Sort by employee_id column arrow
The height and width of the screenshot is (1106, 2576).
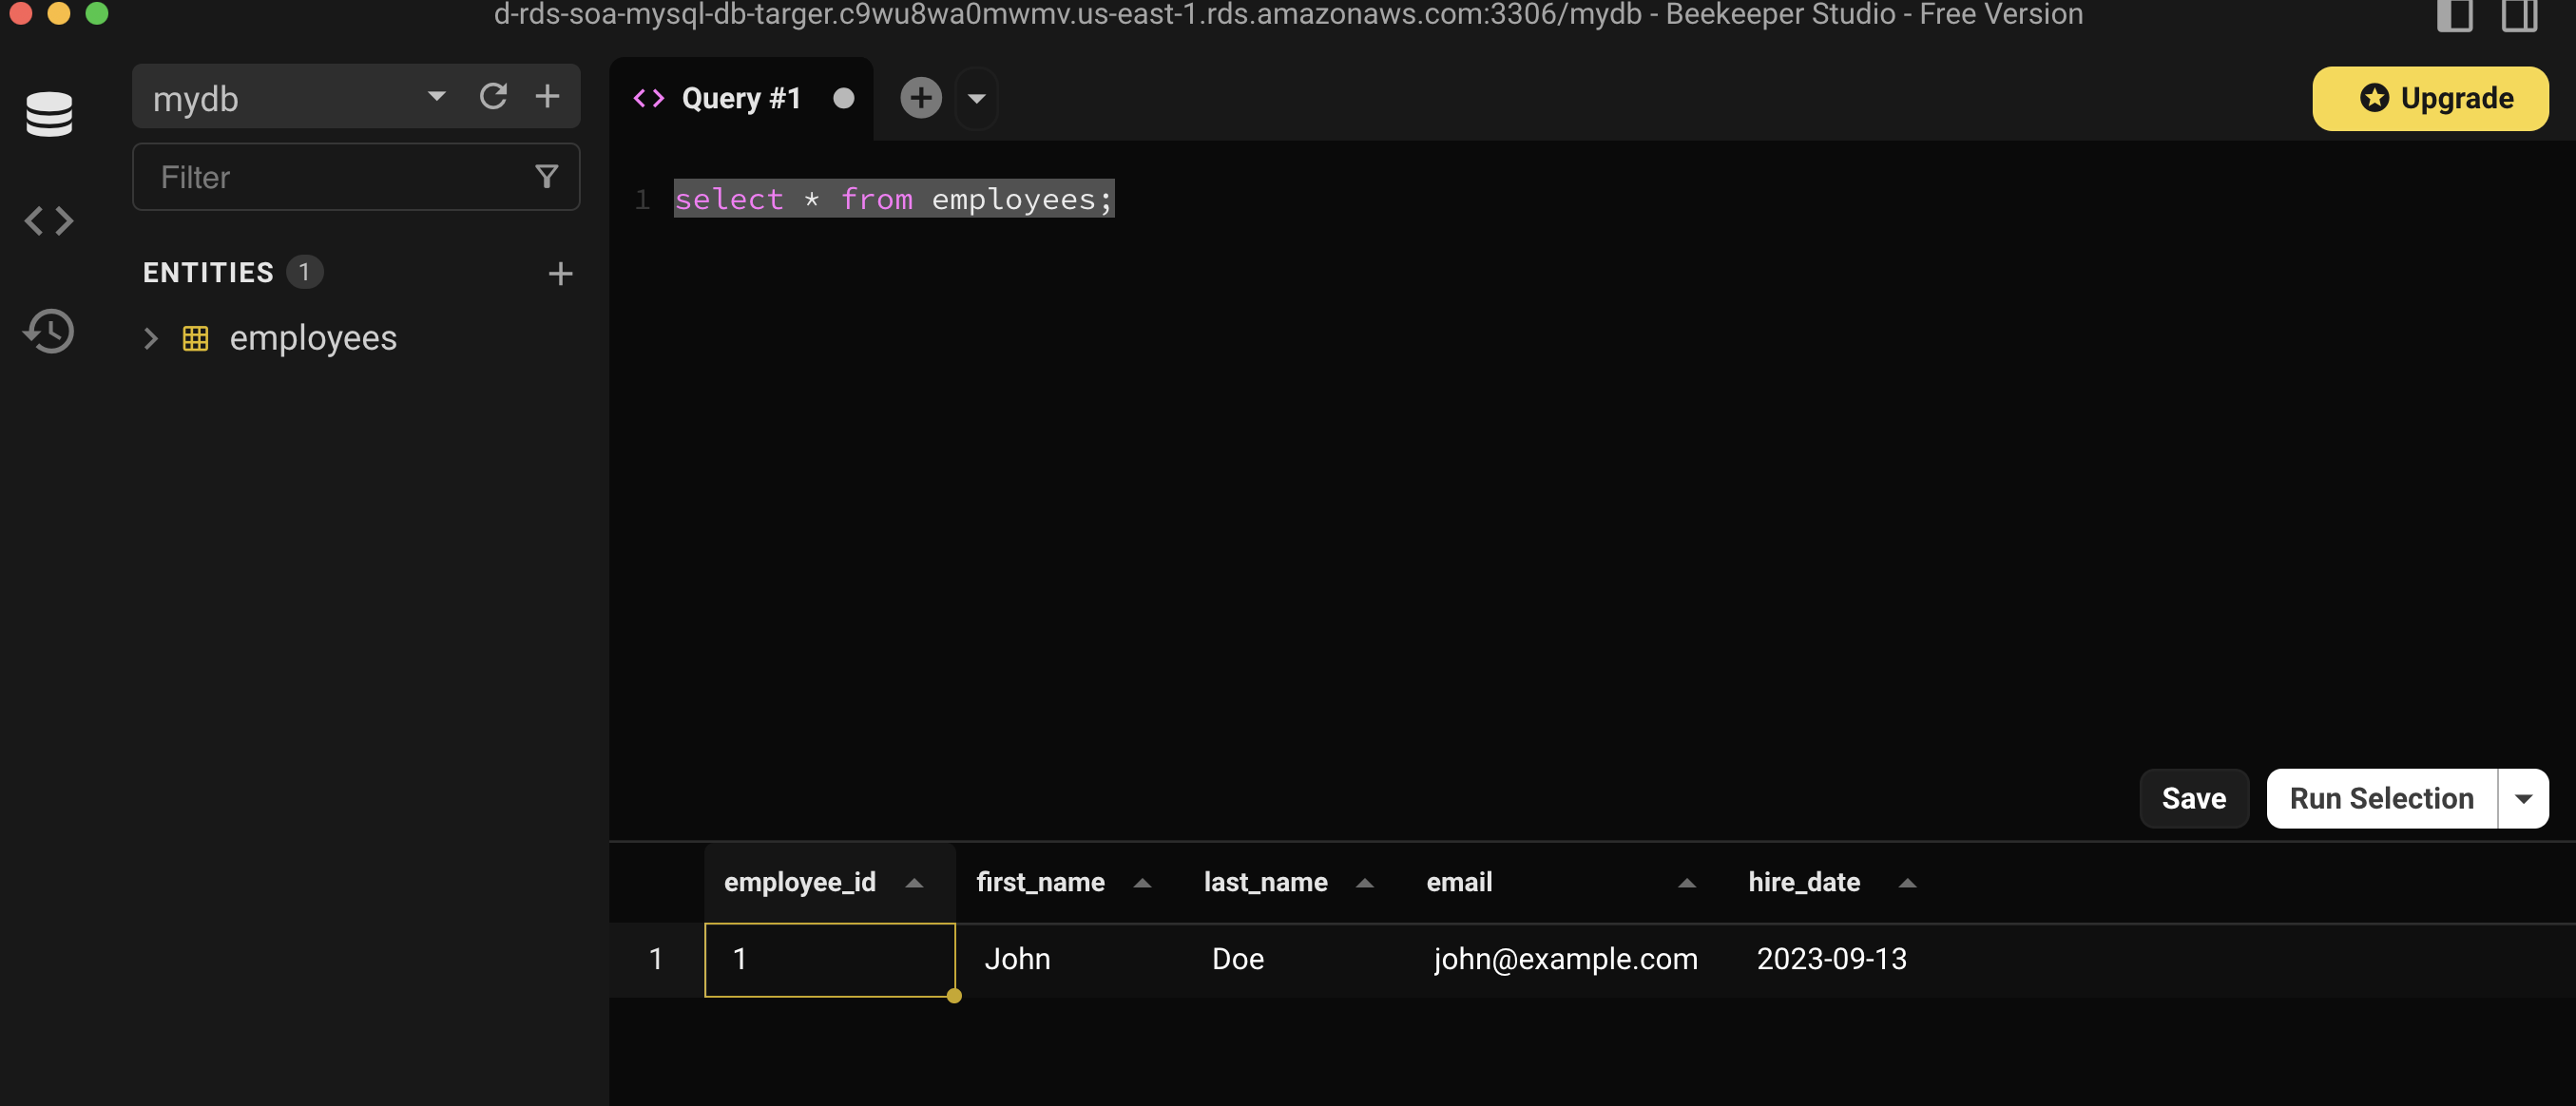click(913, 882)
